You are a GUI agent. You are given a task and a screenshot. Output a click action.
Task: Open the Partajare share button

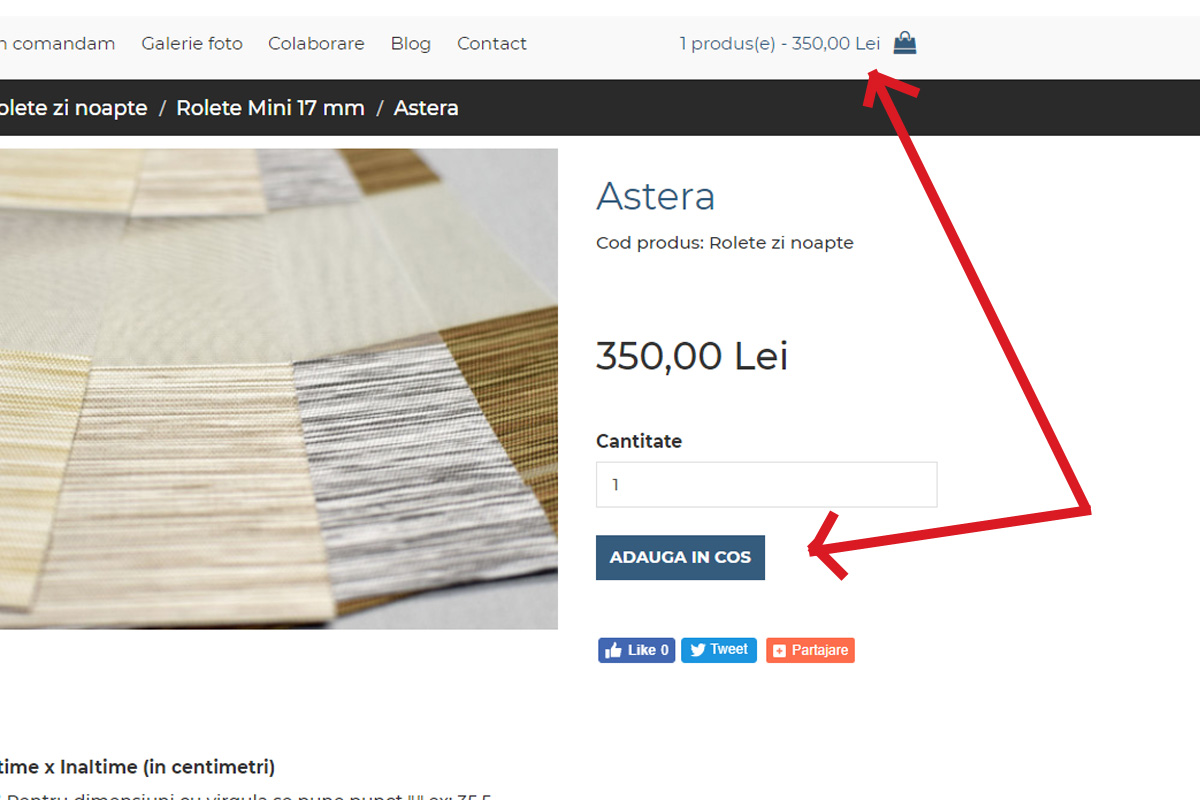[x=811, y=650]
